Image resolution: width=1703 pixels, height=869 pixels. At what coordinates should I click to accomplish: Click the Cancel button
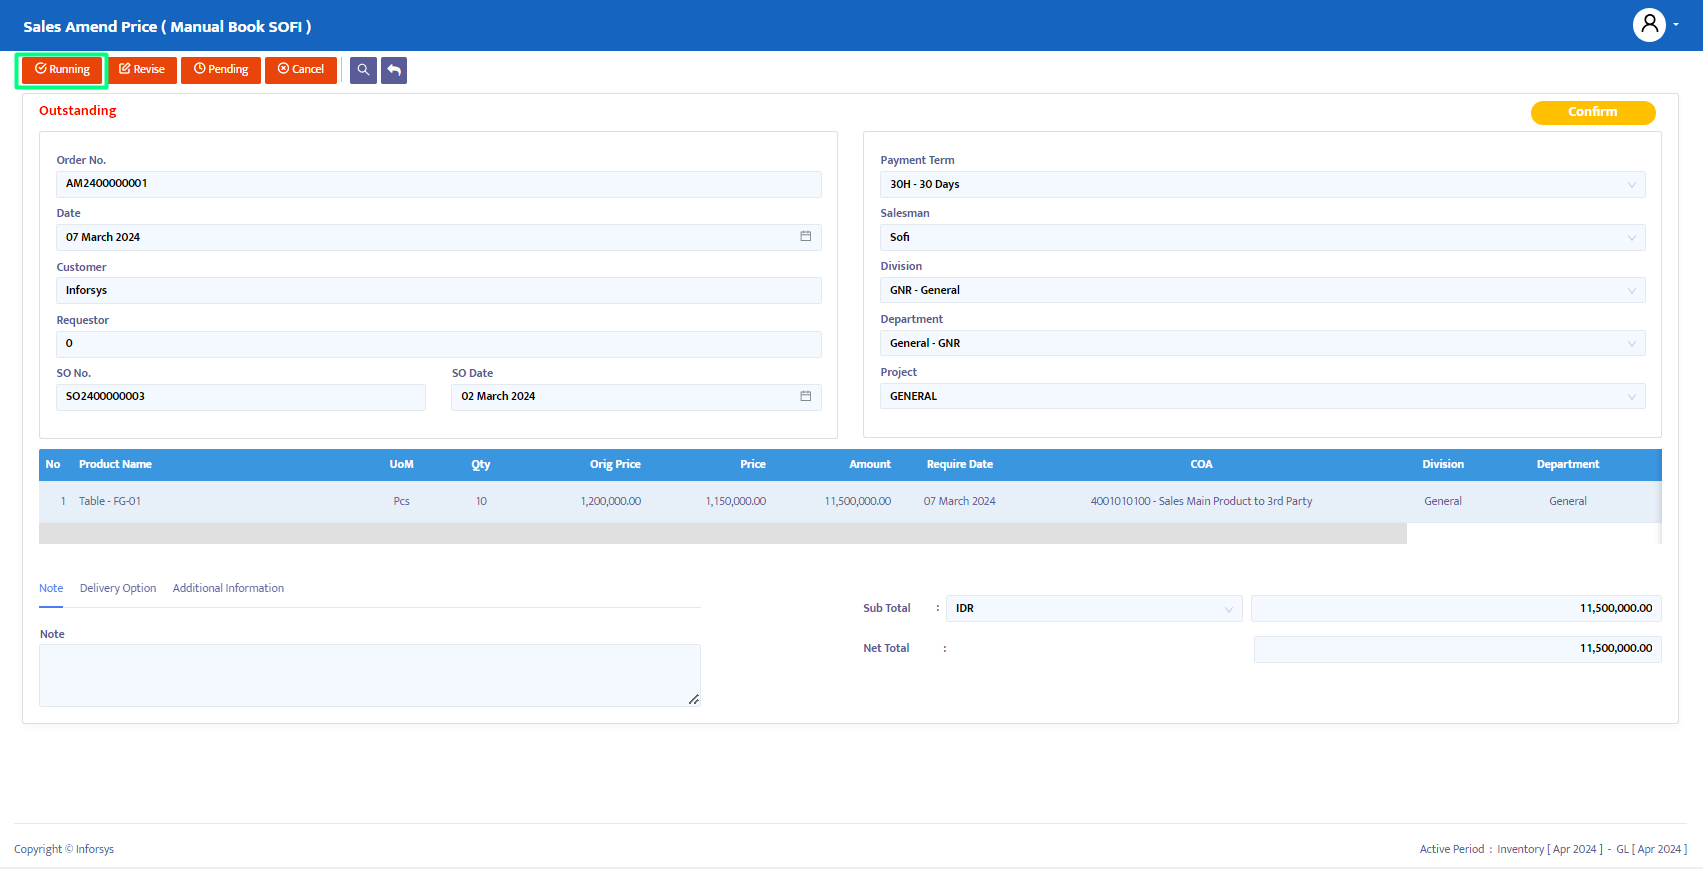pyautogui.click(x=301, y=70)
